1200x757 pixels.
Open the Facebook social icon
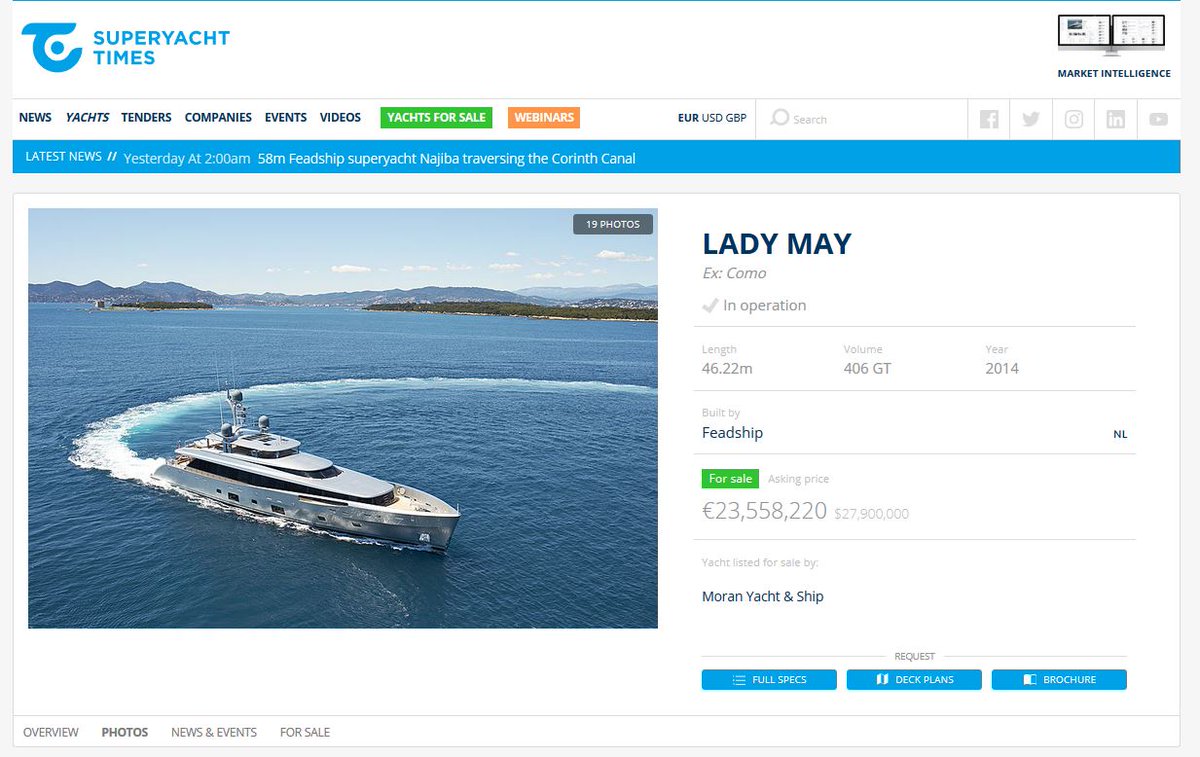[x=989, y=119]
